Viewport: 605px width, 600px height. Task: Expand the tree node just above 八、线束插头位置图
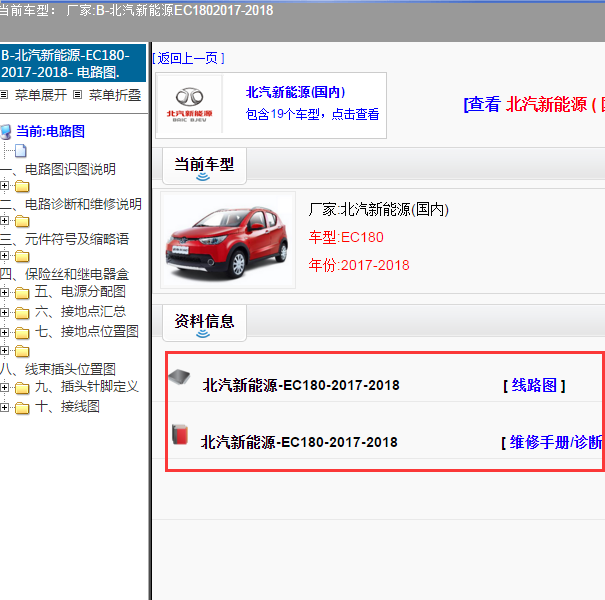tap(4, 350)
